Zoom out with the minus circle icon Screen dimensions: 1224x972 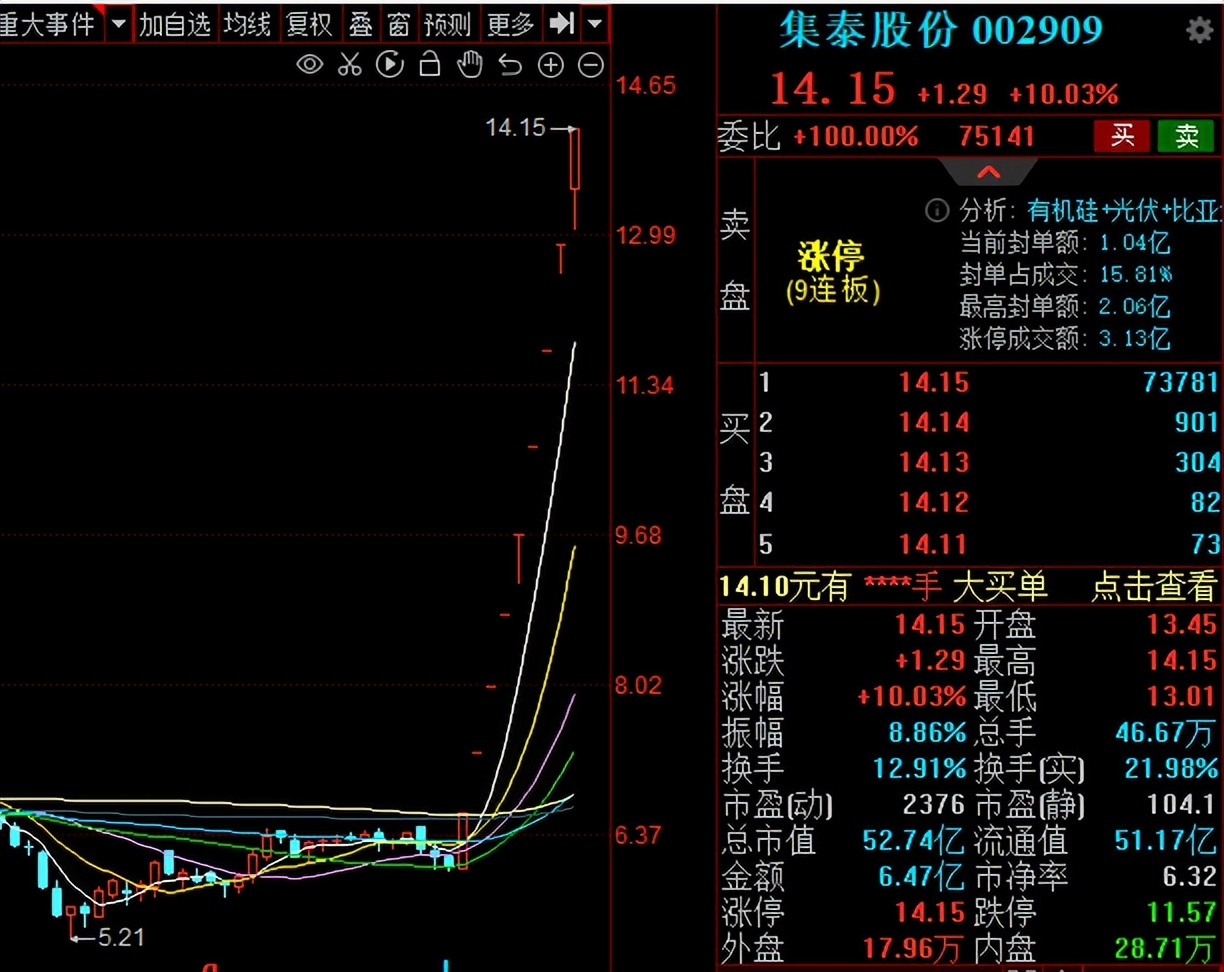click(x=592, y=66)
